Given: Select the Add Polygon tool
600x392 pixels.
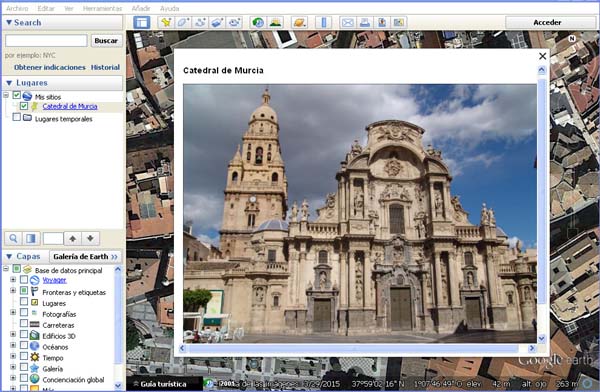Looking at the screenshot, I should (183, 22).
